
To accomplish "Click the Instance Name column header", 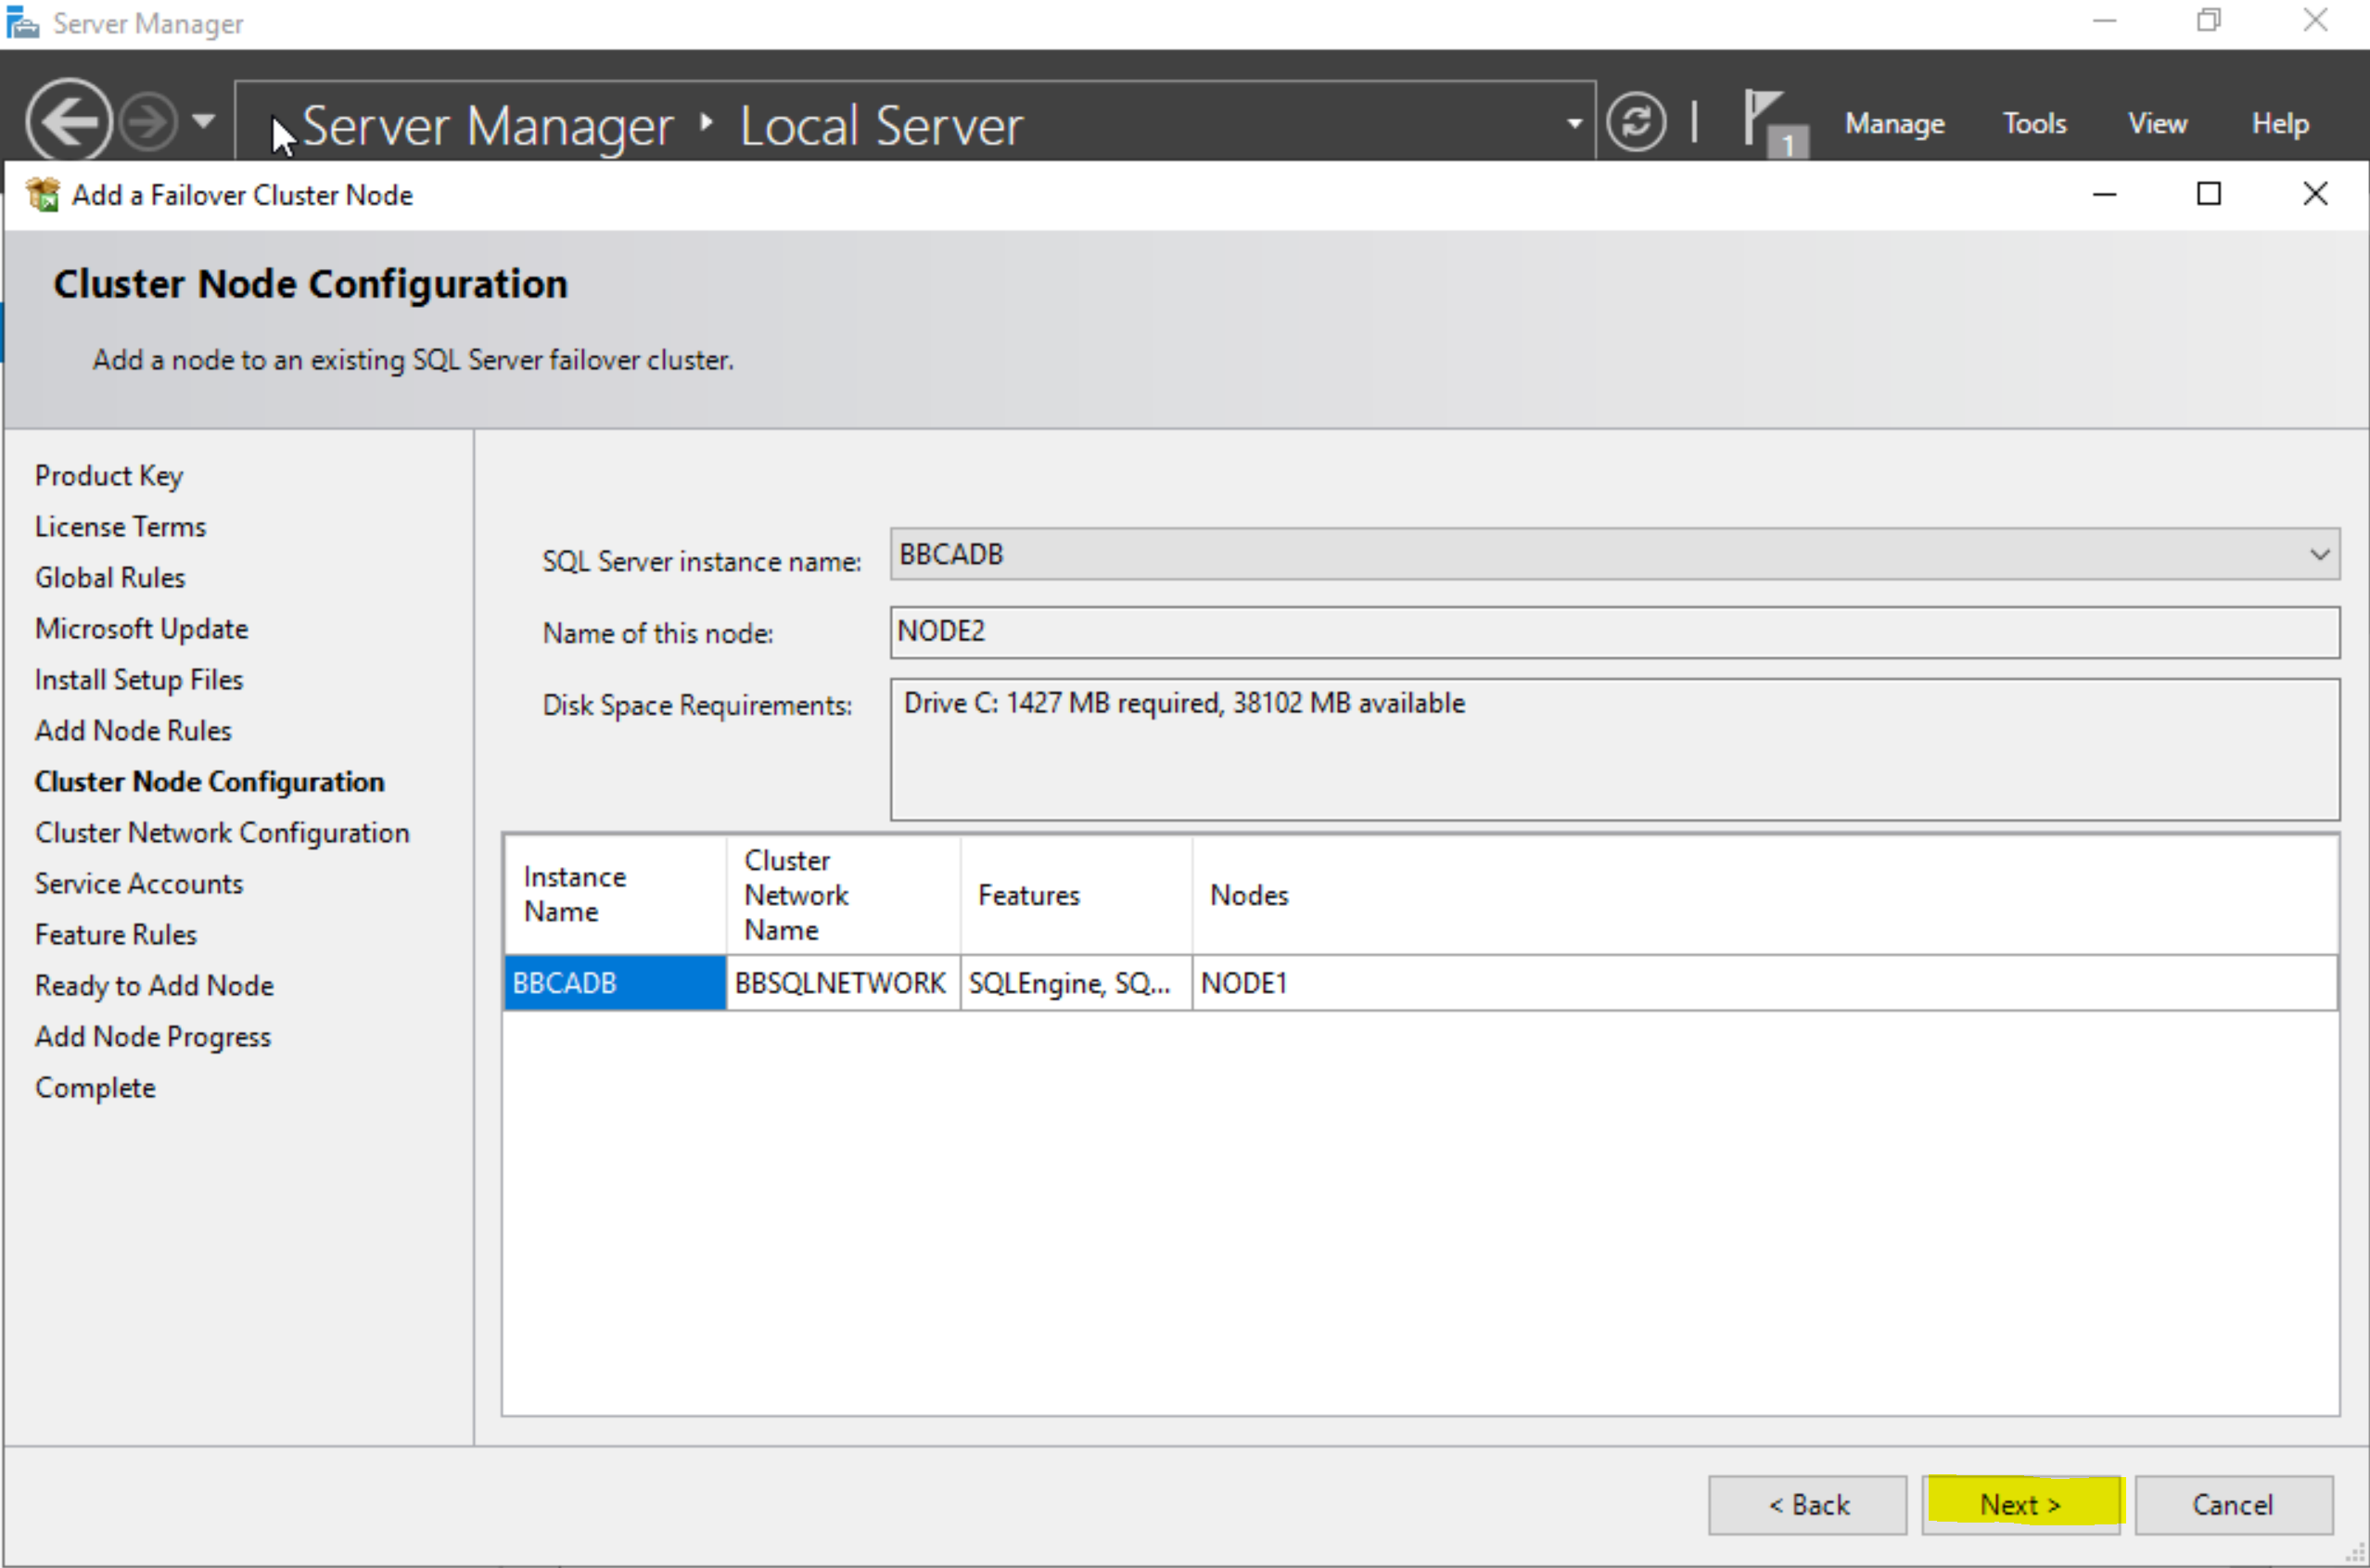I will click(615, 895).
